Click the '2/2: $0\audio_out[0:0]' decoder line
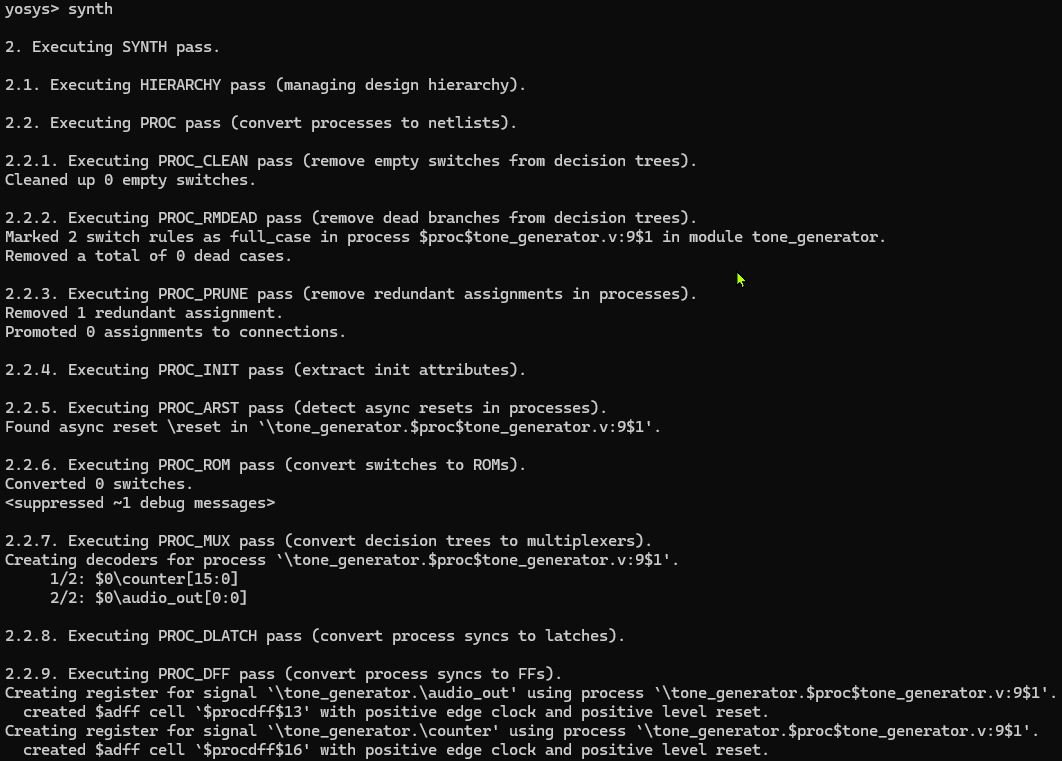The image size is (1062, 761). click(x=148, y=598)
